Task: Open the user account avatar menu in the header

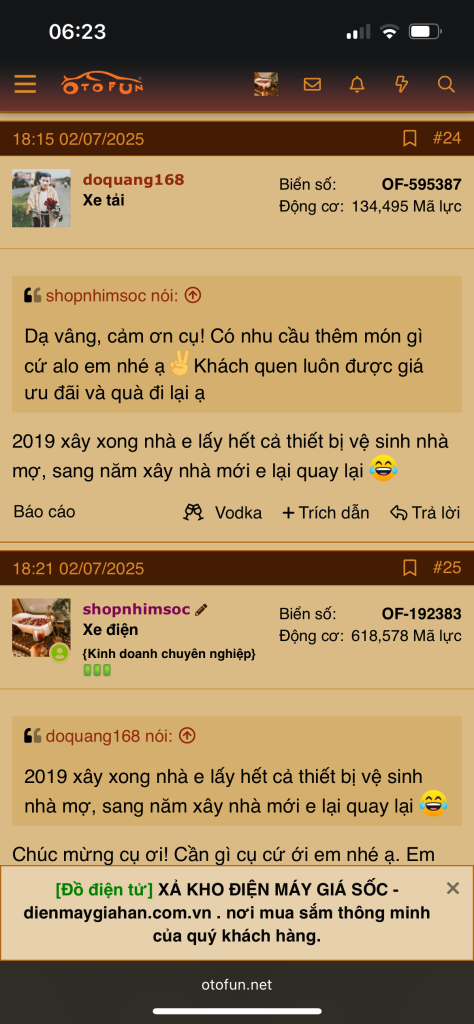Action: click(266, 84)
